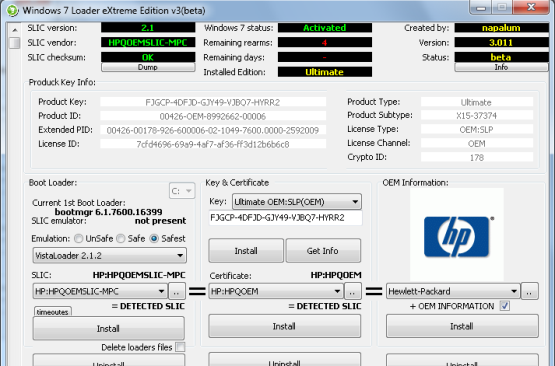
Task: Click the License Channel field showing OEM
Action: click(x=477, y=143)
